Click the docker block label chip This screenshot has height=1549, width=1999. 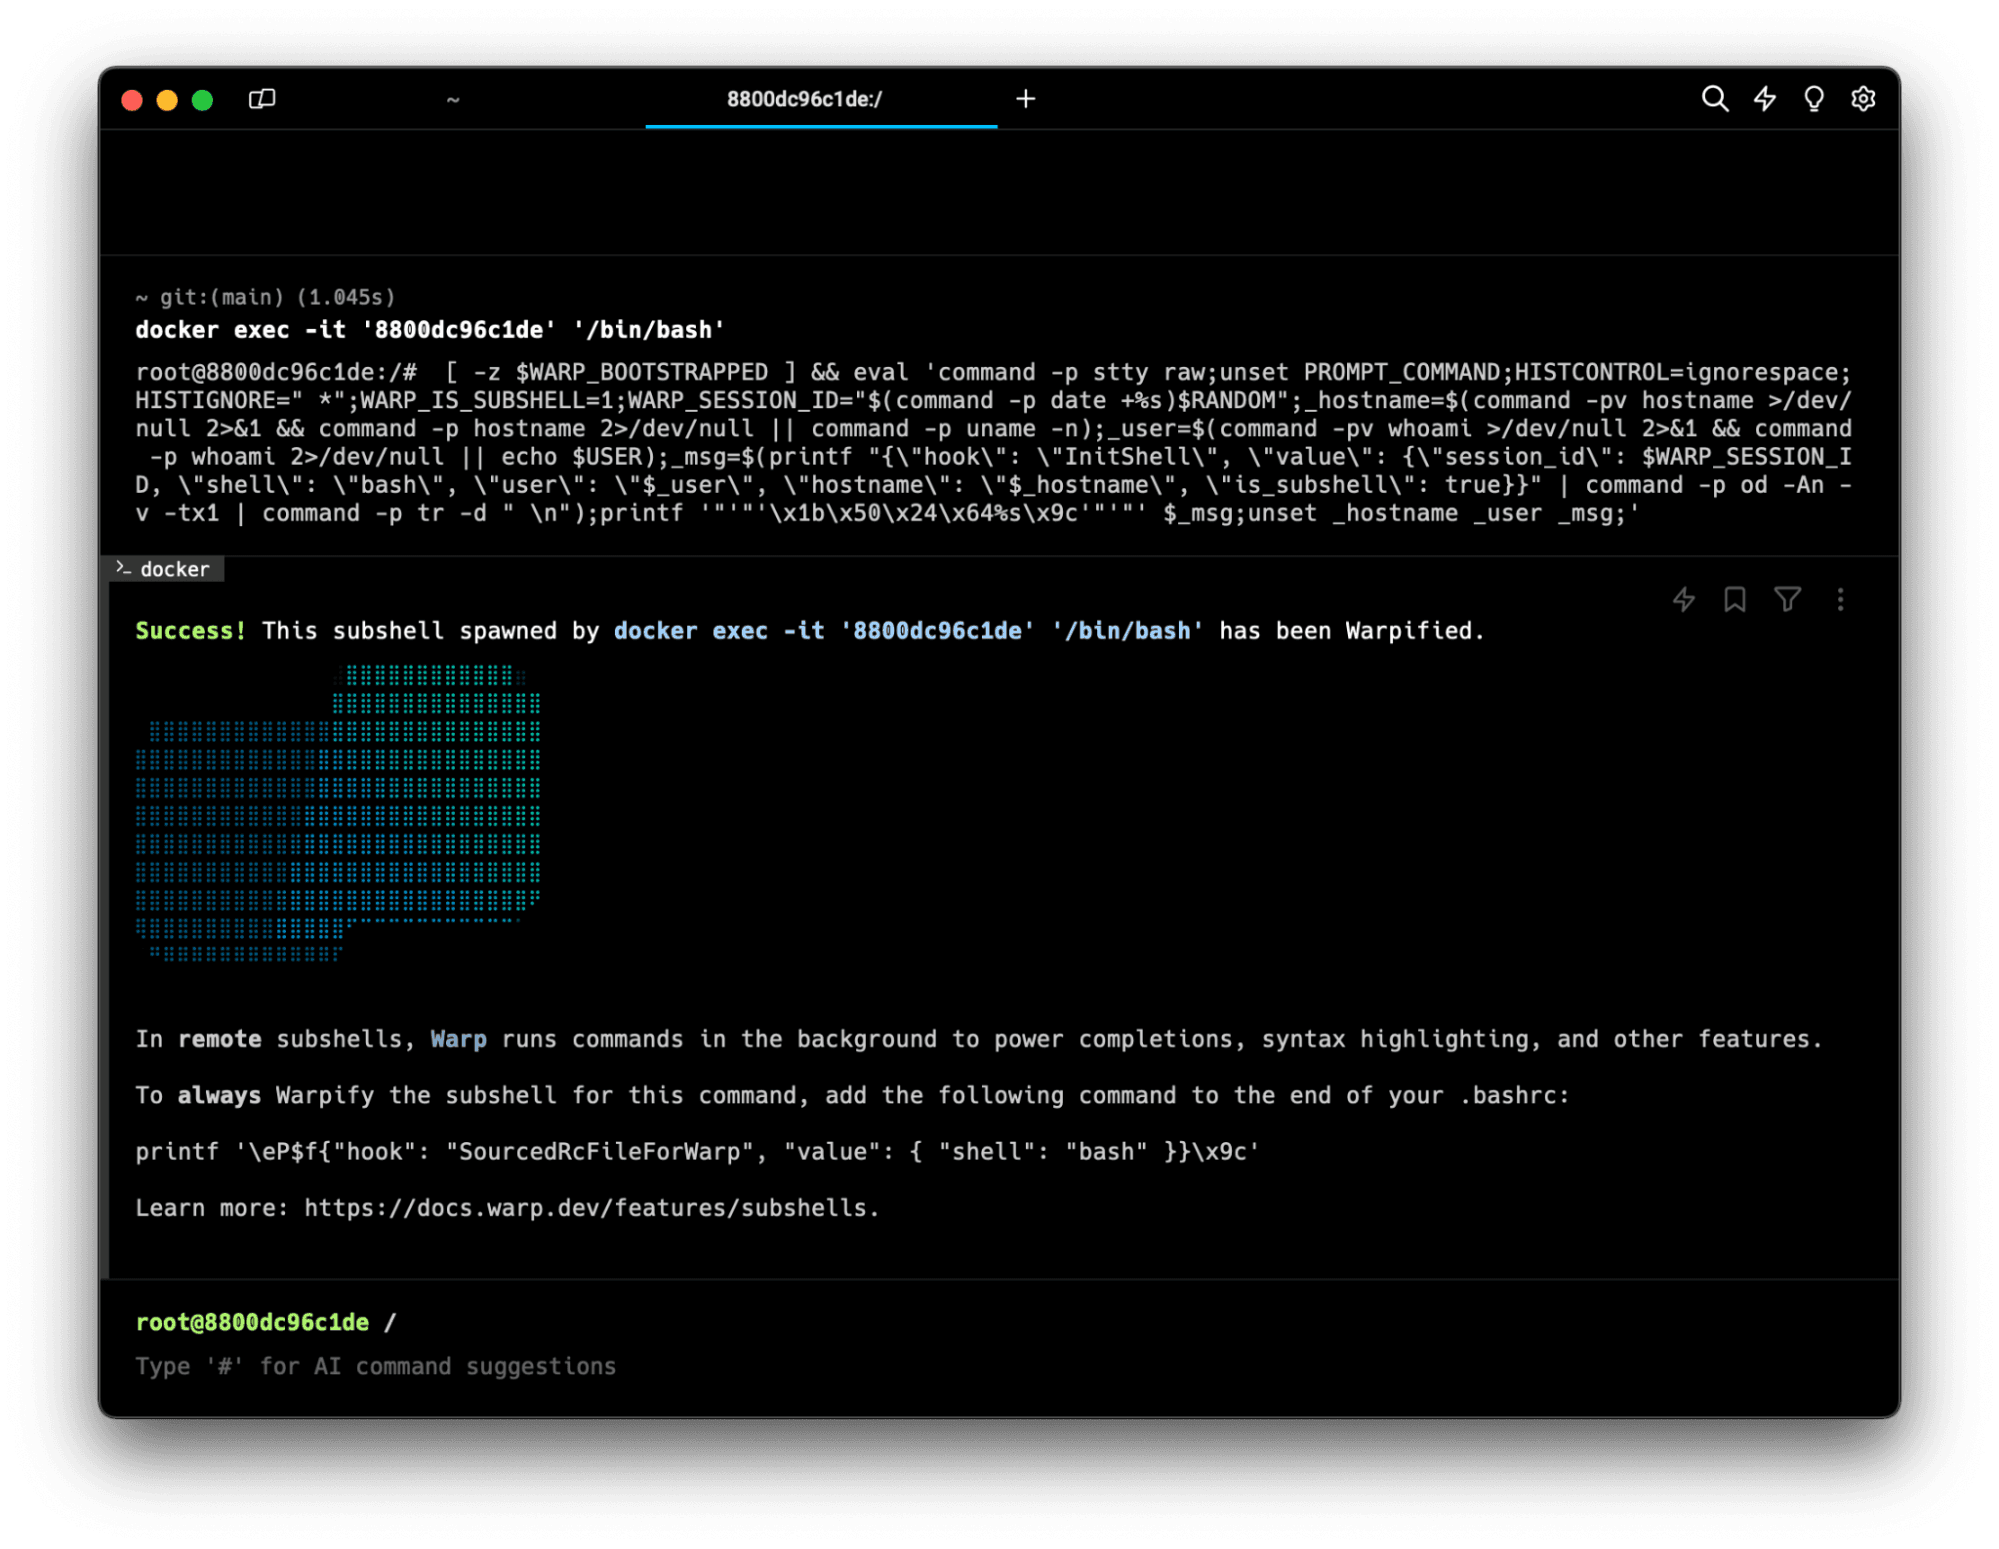pos(165,569)
